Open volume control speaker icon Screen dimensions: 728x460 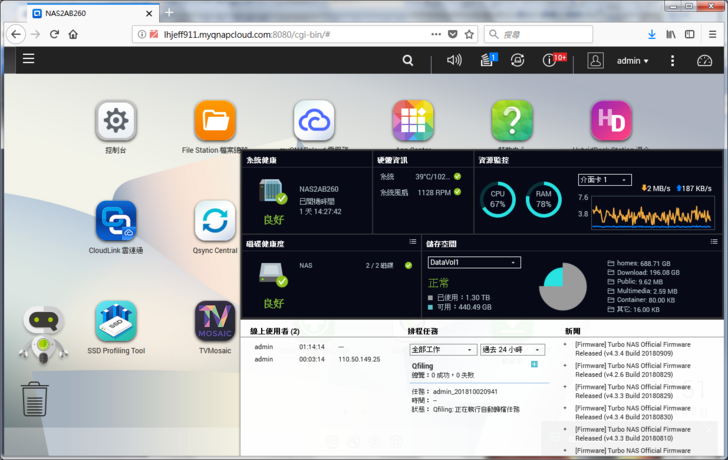(x=454, y=60)
